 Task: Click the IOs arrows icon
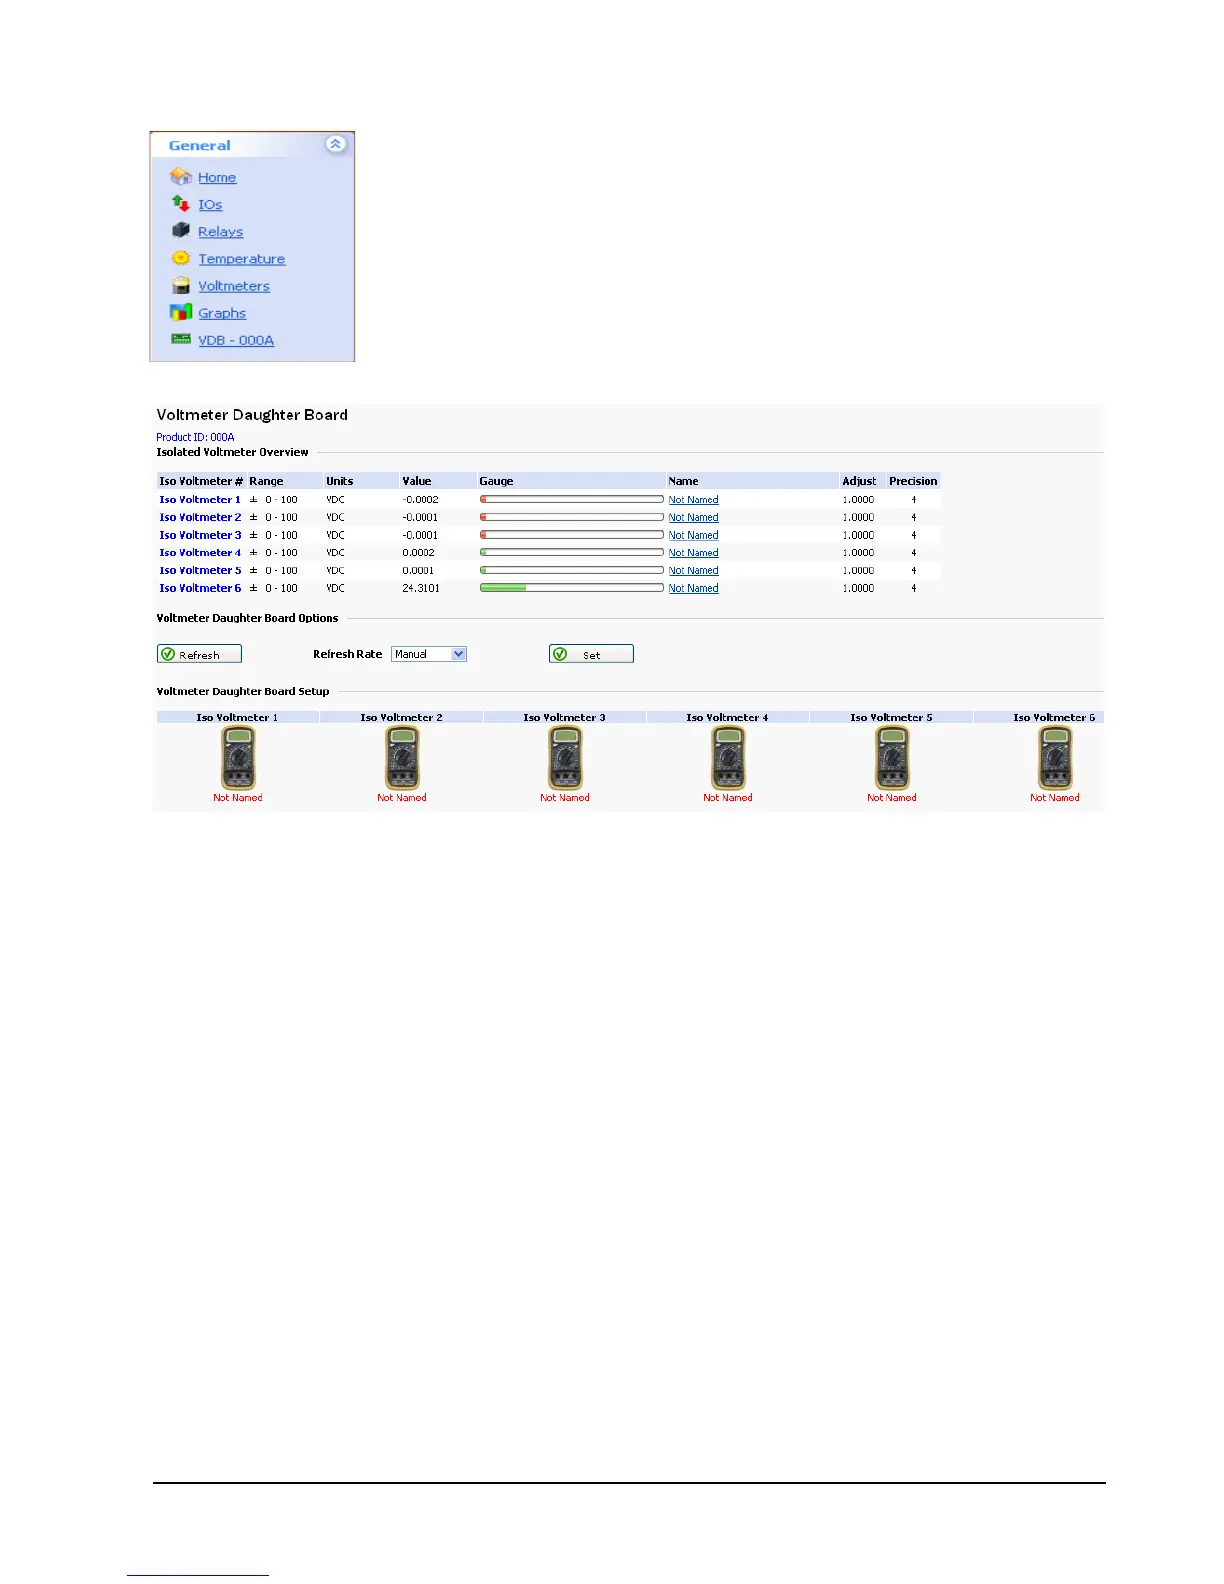[181, 204]
